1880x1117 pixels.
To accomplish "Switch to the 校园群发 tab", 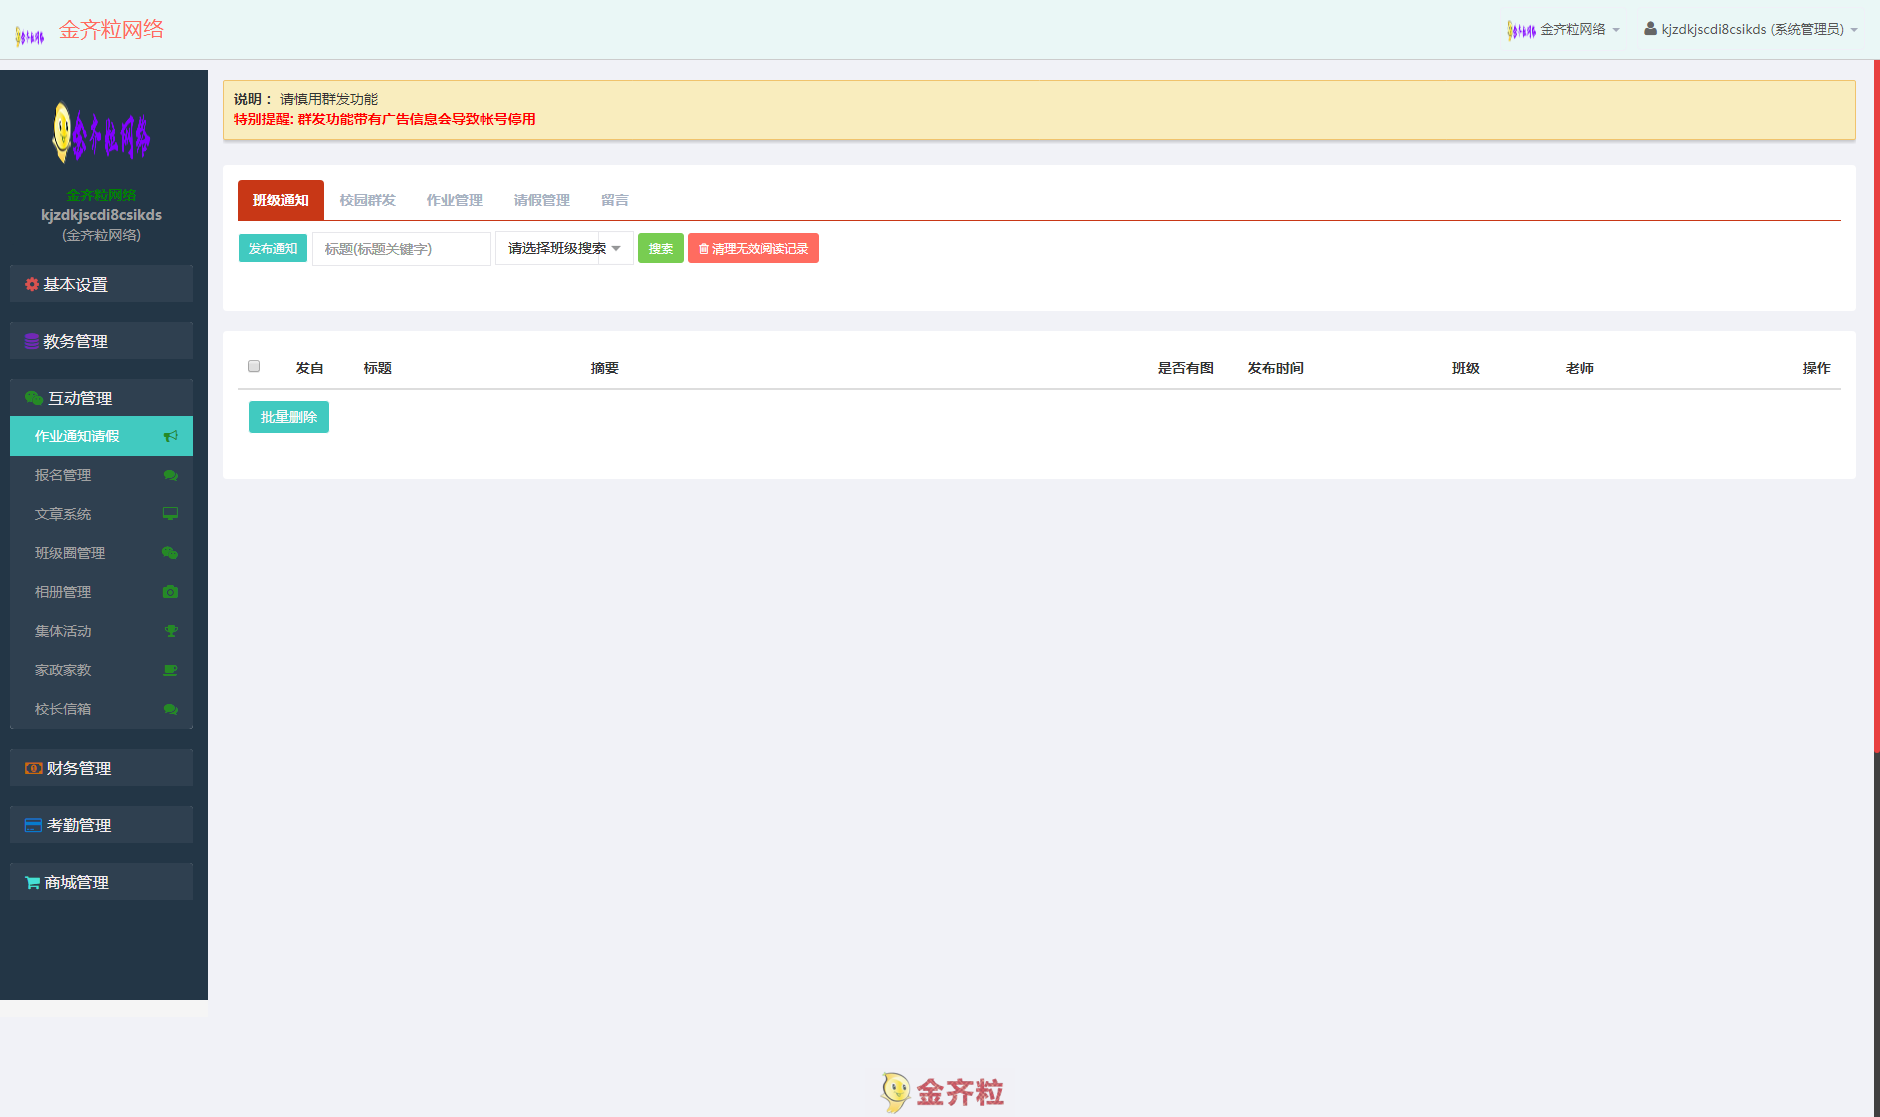I will coord(368,200).
